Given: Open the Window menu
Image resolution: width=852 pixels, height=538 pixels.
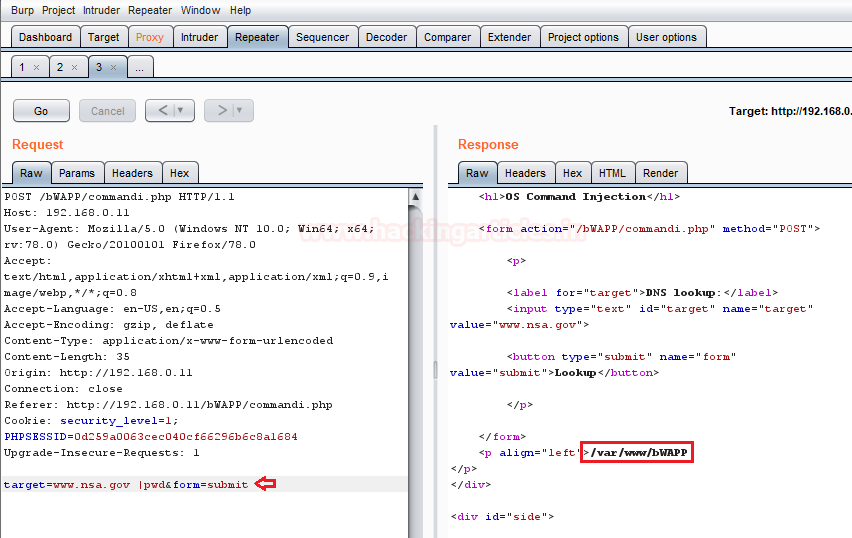Looking at the screenshot, I should point(201,10).
